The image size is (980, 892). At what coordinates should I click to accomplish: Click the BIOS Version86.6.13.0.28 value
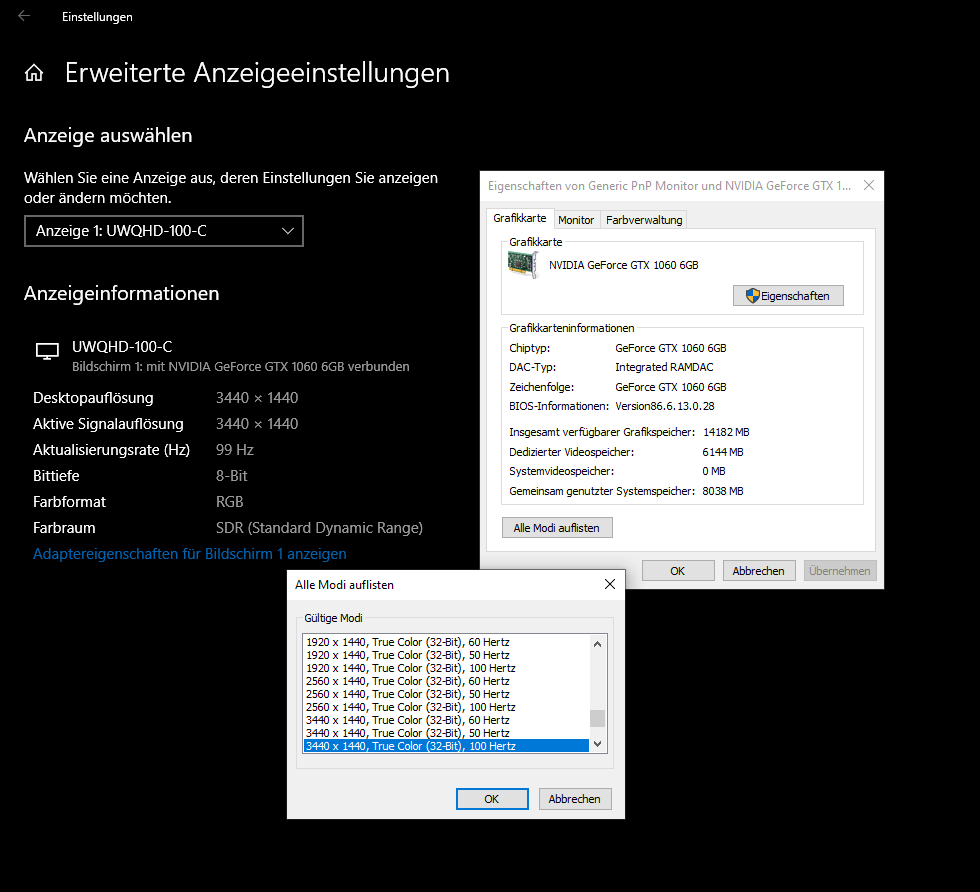click(664, 406)
